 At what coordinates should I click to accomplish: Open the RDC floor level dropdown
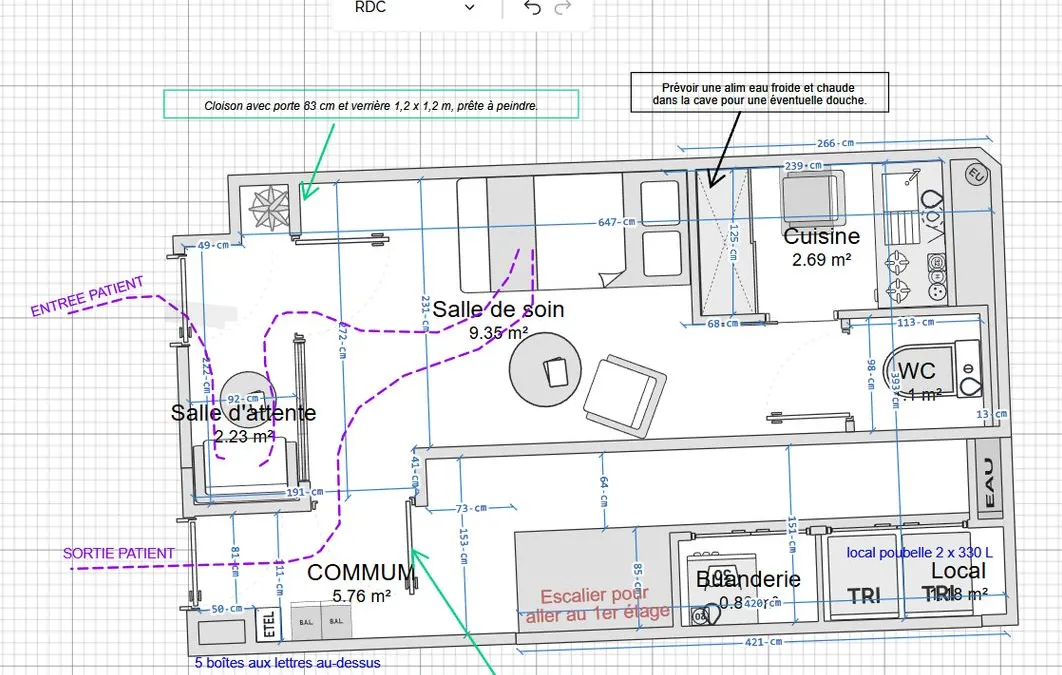click(x=414, y=8)
